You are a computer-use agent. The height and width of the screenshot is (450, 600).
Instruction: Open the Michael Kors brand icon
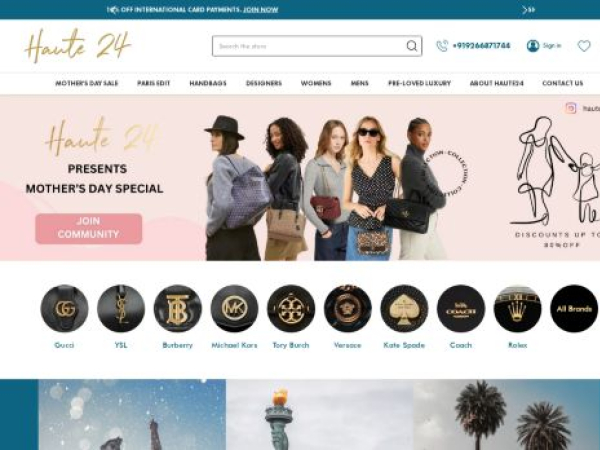pos(234,308)
